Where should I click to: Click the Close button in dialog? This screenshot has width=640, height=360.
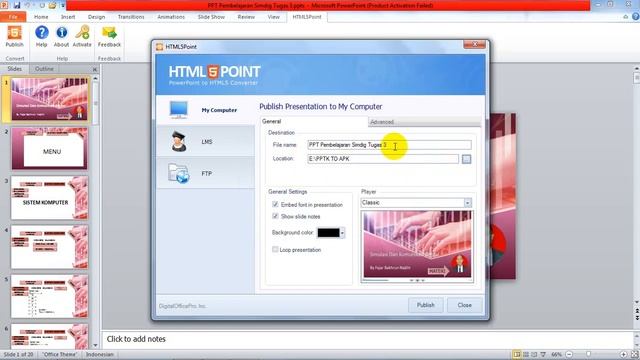[x=464, y=305]
